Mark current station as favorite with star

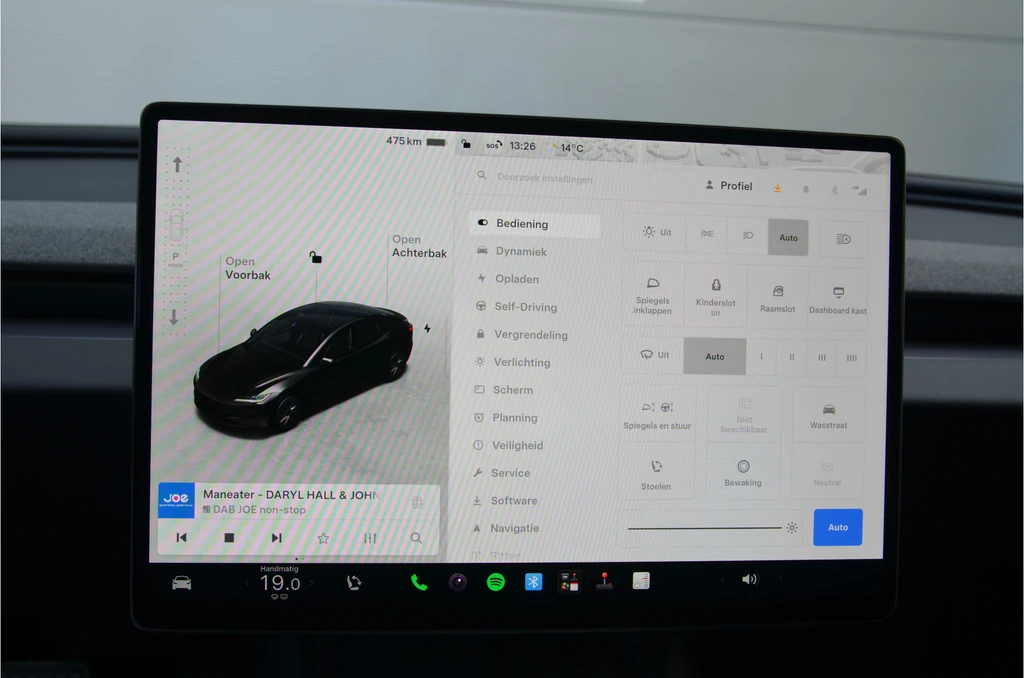[x=323, y=538]
